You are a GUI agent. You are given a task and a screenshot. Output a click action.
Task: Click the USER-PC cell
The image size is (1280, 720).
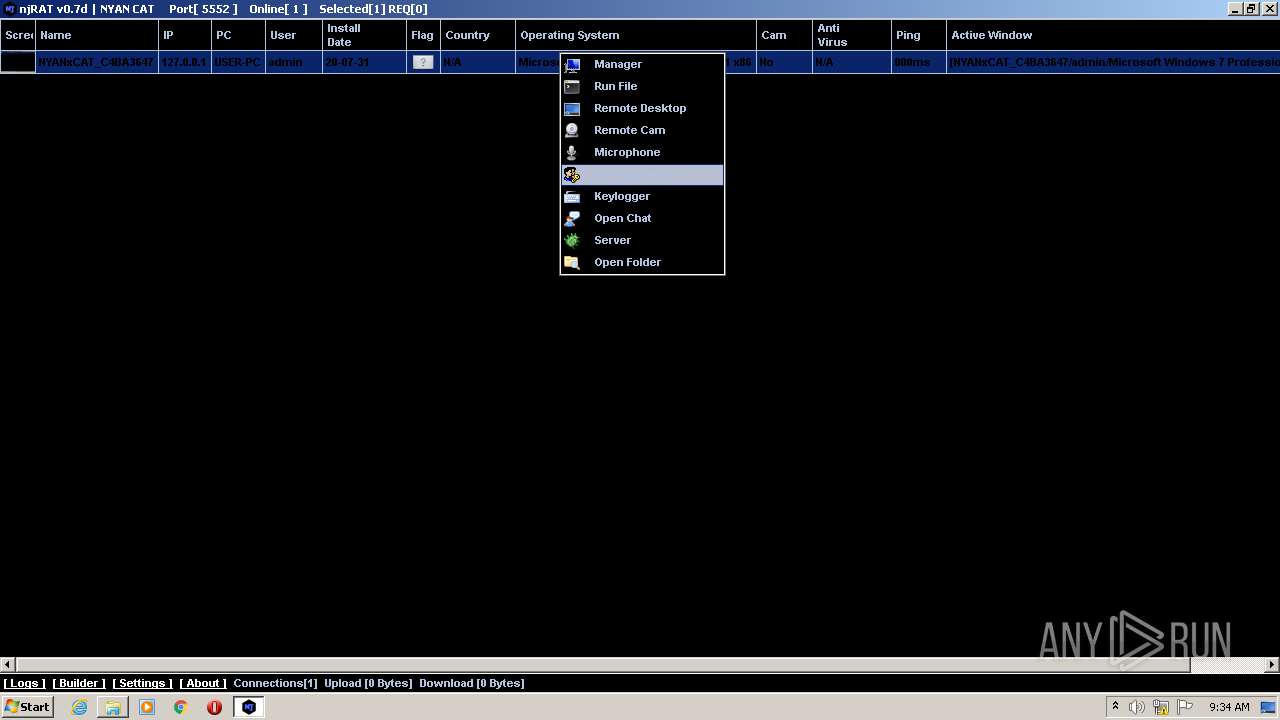pos(238,62)
